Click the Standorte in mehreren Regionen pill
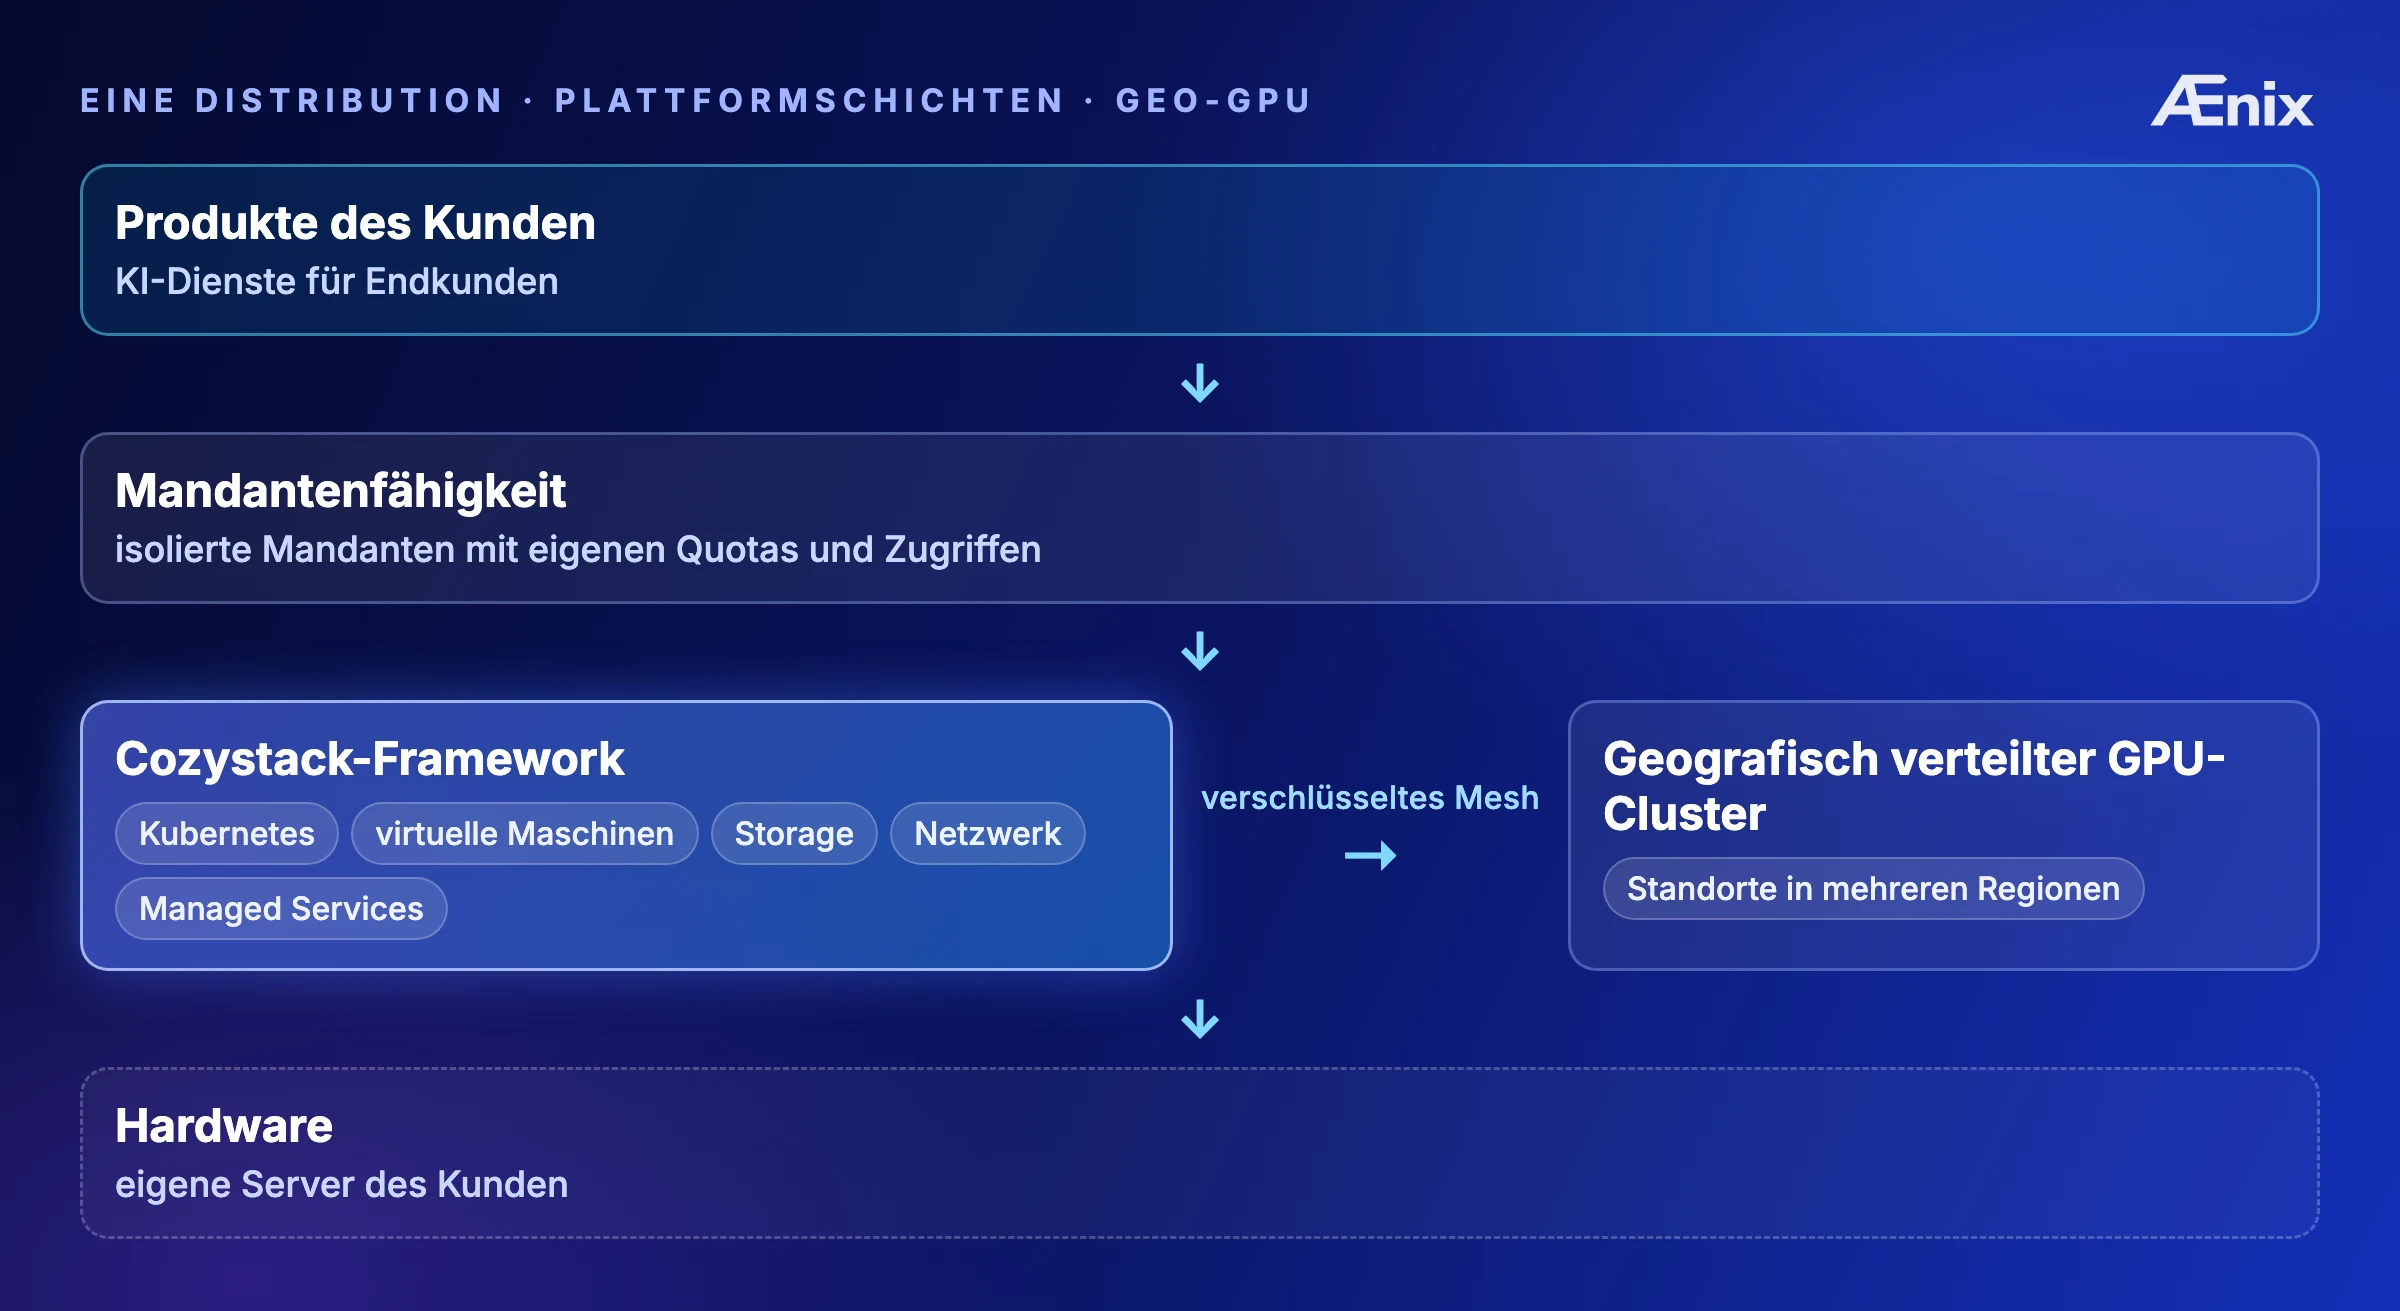Image resolution: width=2400 pixels, height=1311 pixels. (1873, 888)
